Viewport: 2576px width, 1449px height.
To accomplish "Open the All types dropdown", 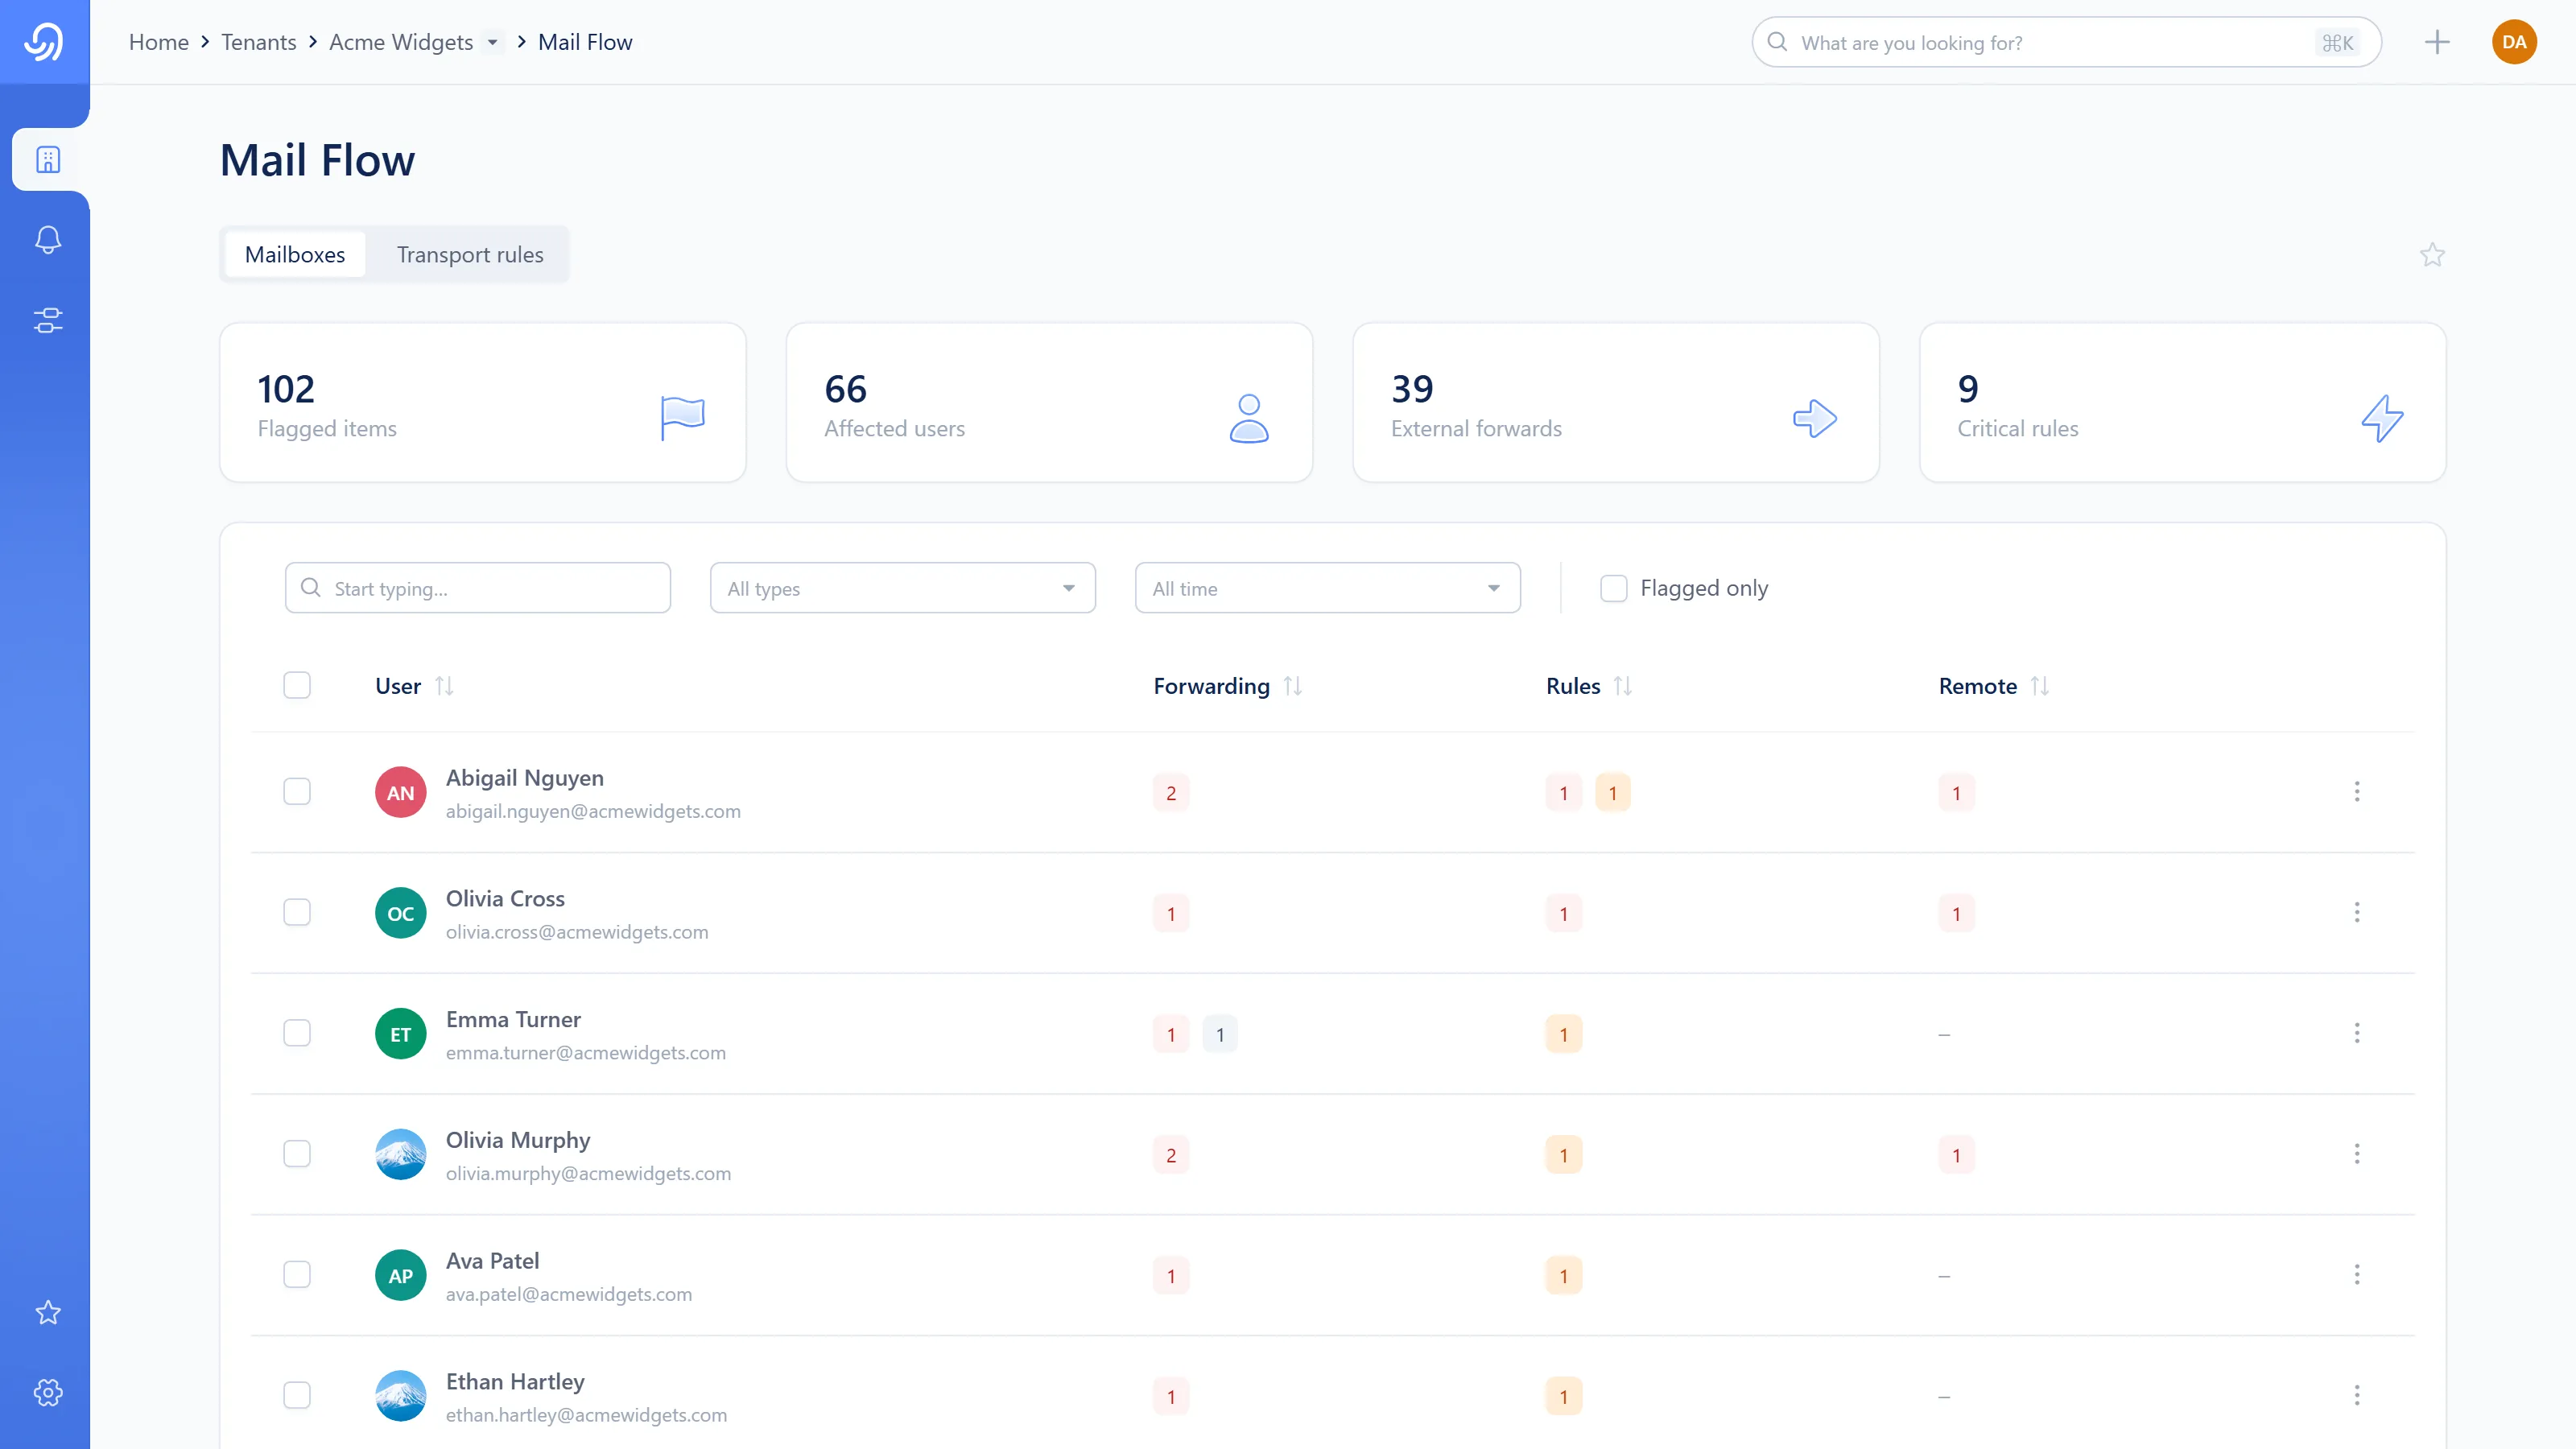I will (903, 588).
